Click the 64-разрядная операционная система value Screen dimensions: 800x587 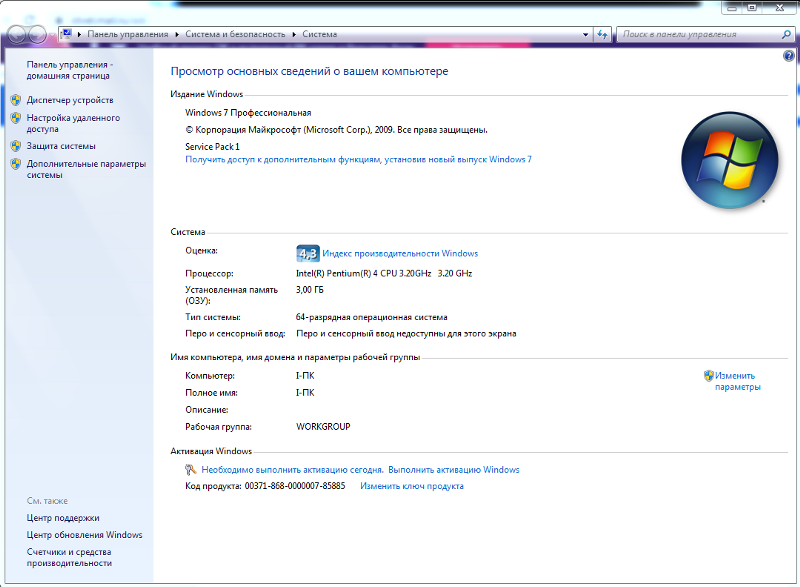[371, 317]
